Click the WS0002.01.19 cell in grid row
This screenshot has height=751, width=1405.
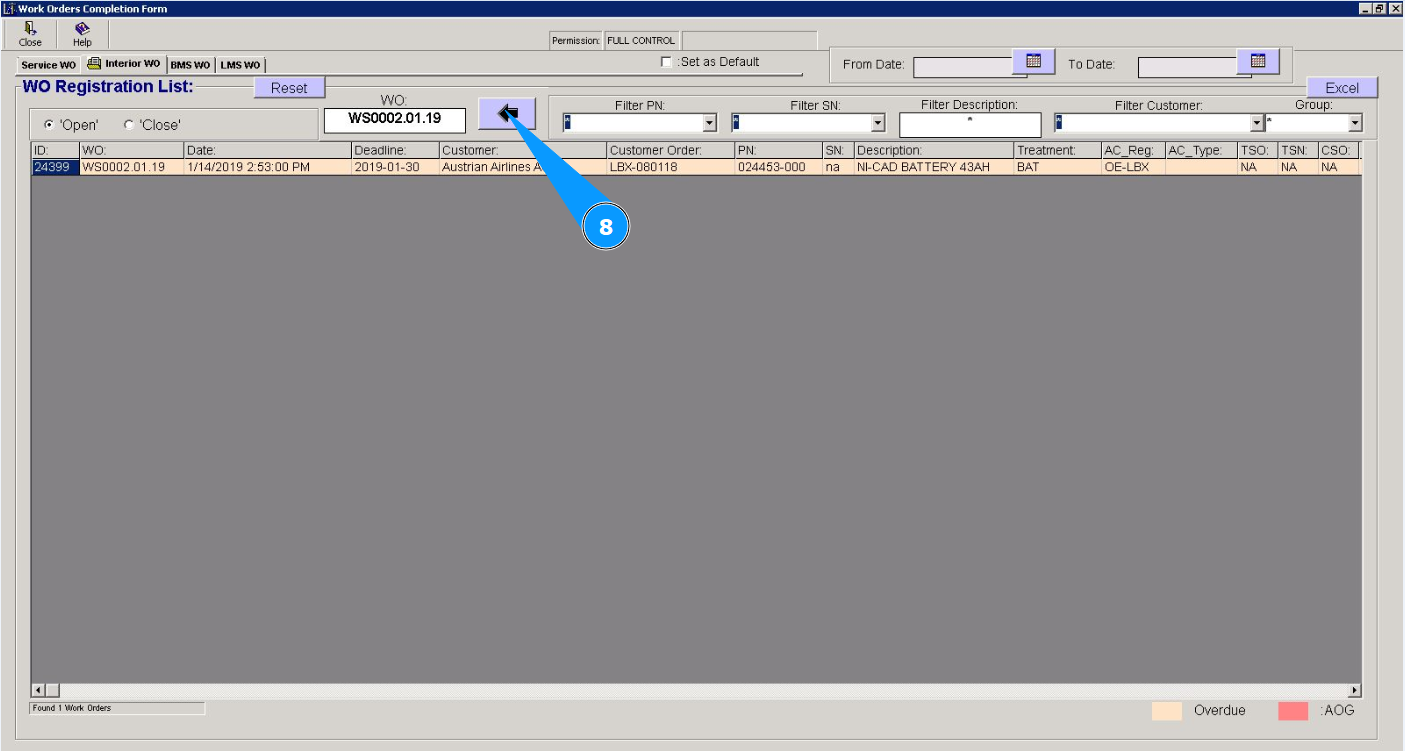pyautogui.click(x=132, y=167)
